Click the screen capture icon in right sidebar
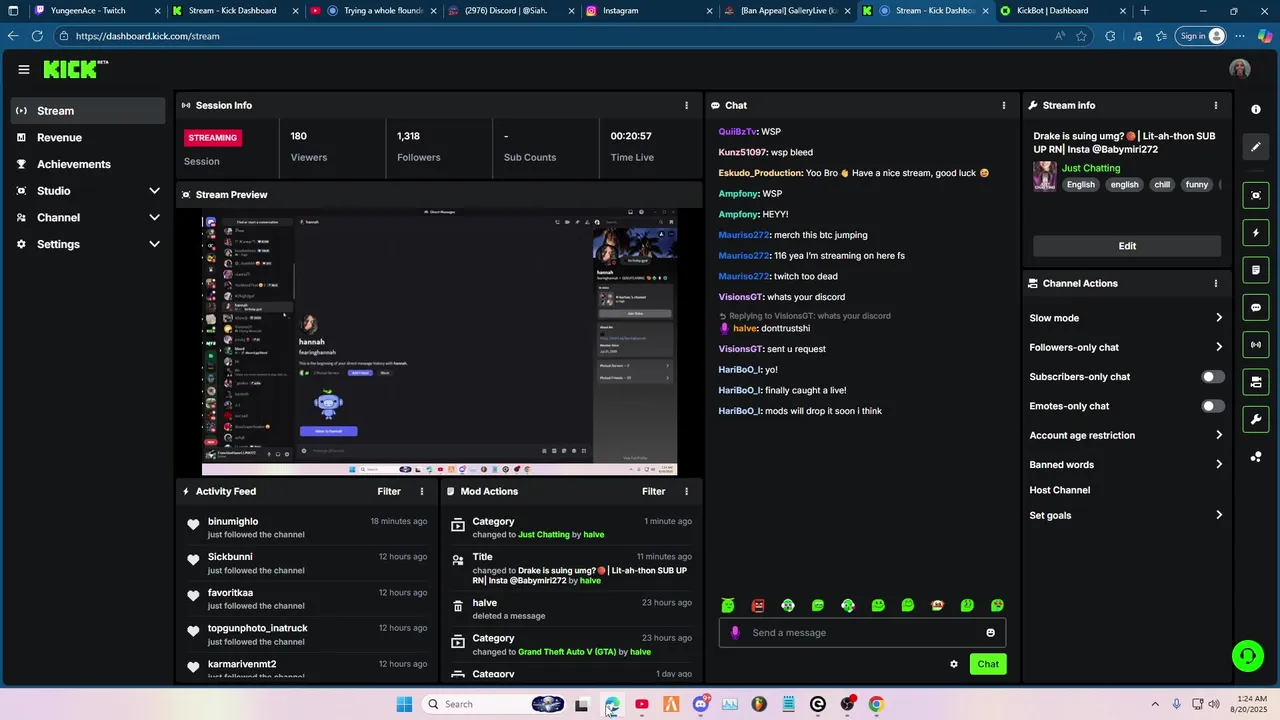 [1256, 195]
